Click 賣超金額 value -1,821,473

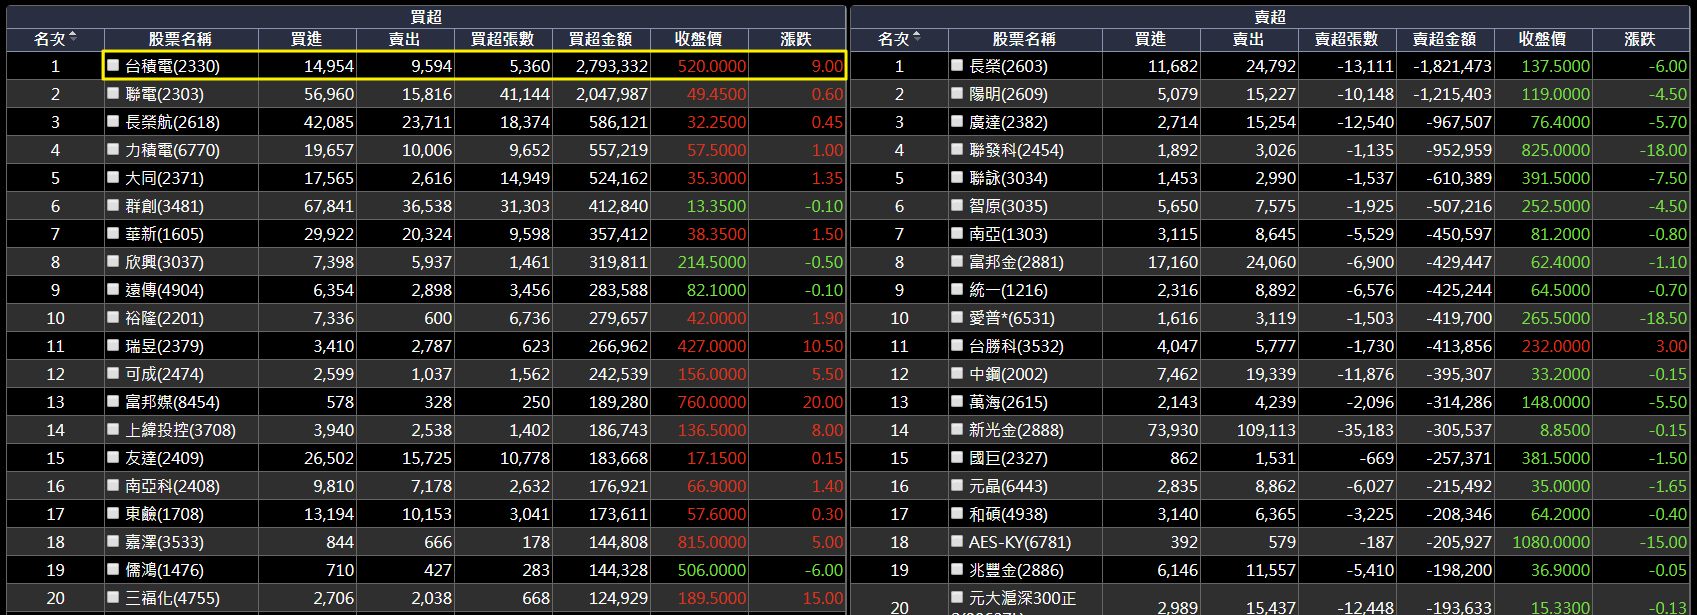coord(1452,66)
